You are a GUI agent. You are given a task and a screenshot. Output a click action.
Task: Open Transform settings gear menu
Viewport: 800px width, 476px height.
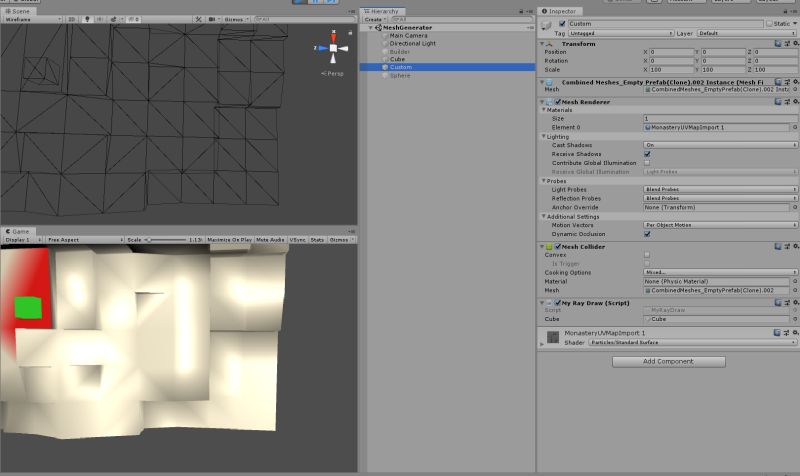pyautogui.click(x=795, y=44)
